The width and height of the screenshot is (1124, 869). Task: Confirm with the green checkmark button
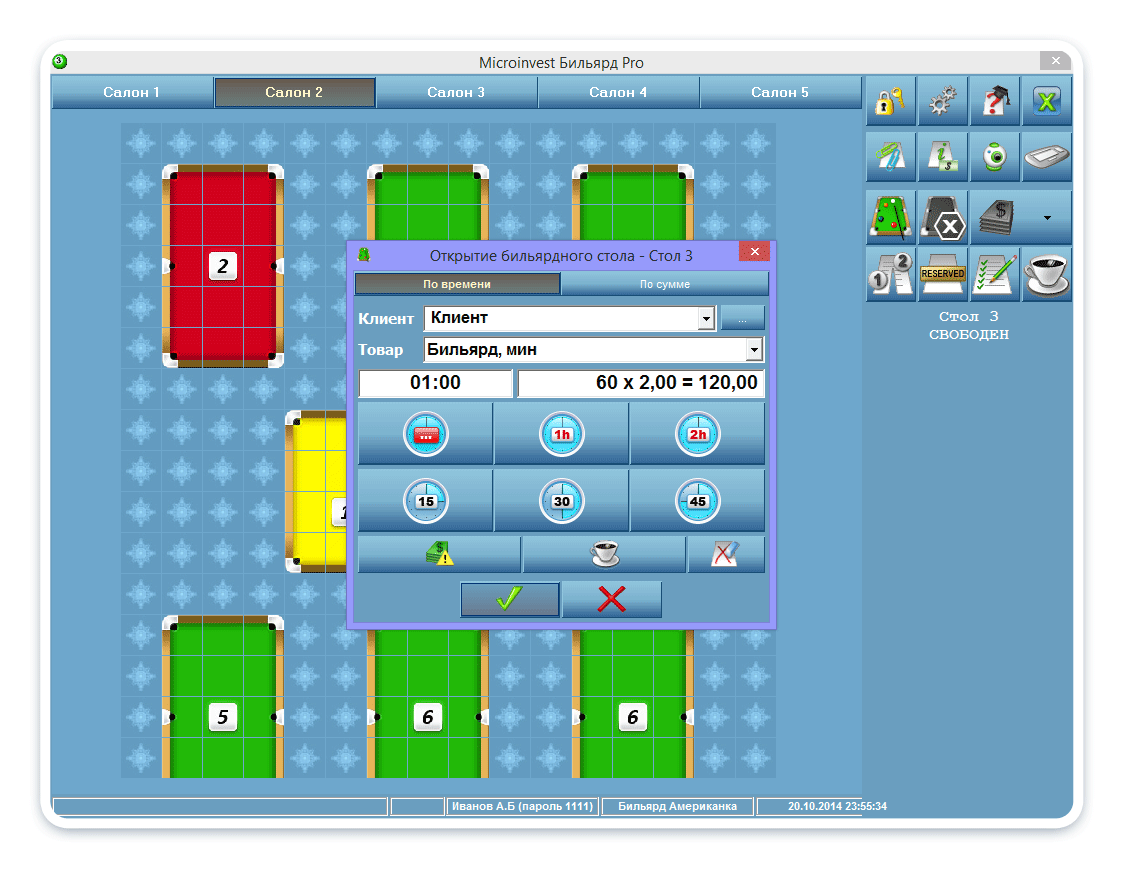(509, 599)
